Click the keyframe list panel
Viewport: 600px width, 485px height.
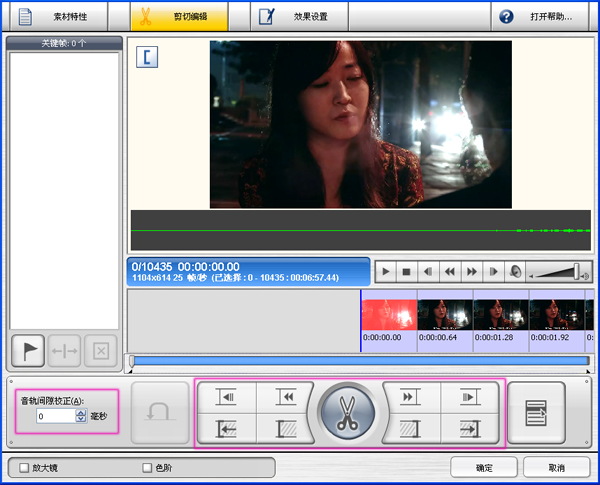click(x=64, y=191)
